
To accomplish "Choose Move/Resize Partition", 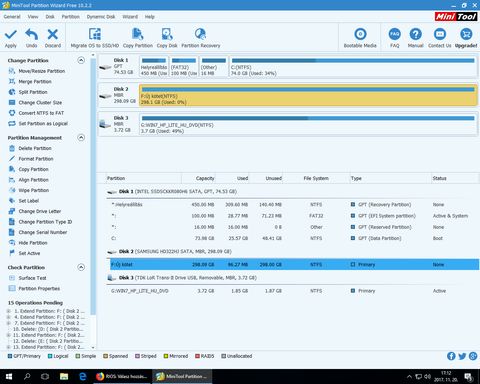I will coord(41,71).
